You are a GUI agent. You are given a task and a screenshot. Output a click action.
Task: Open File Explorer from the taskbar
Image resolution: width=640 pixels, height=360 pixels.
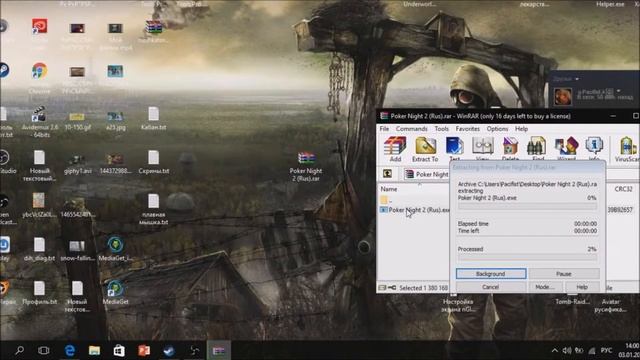[94, 350]
